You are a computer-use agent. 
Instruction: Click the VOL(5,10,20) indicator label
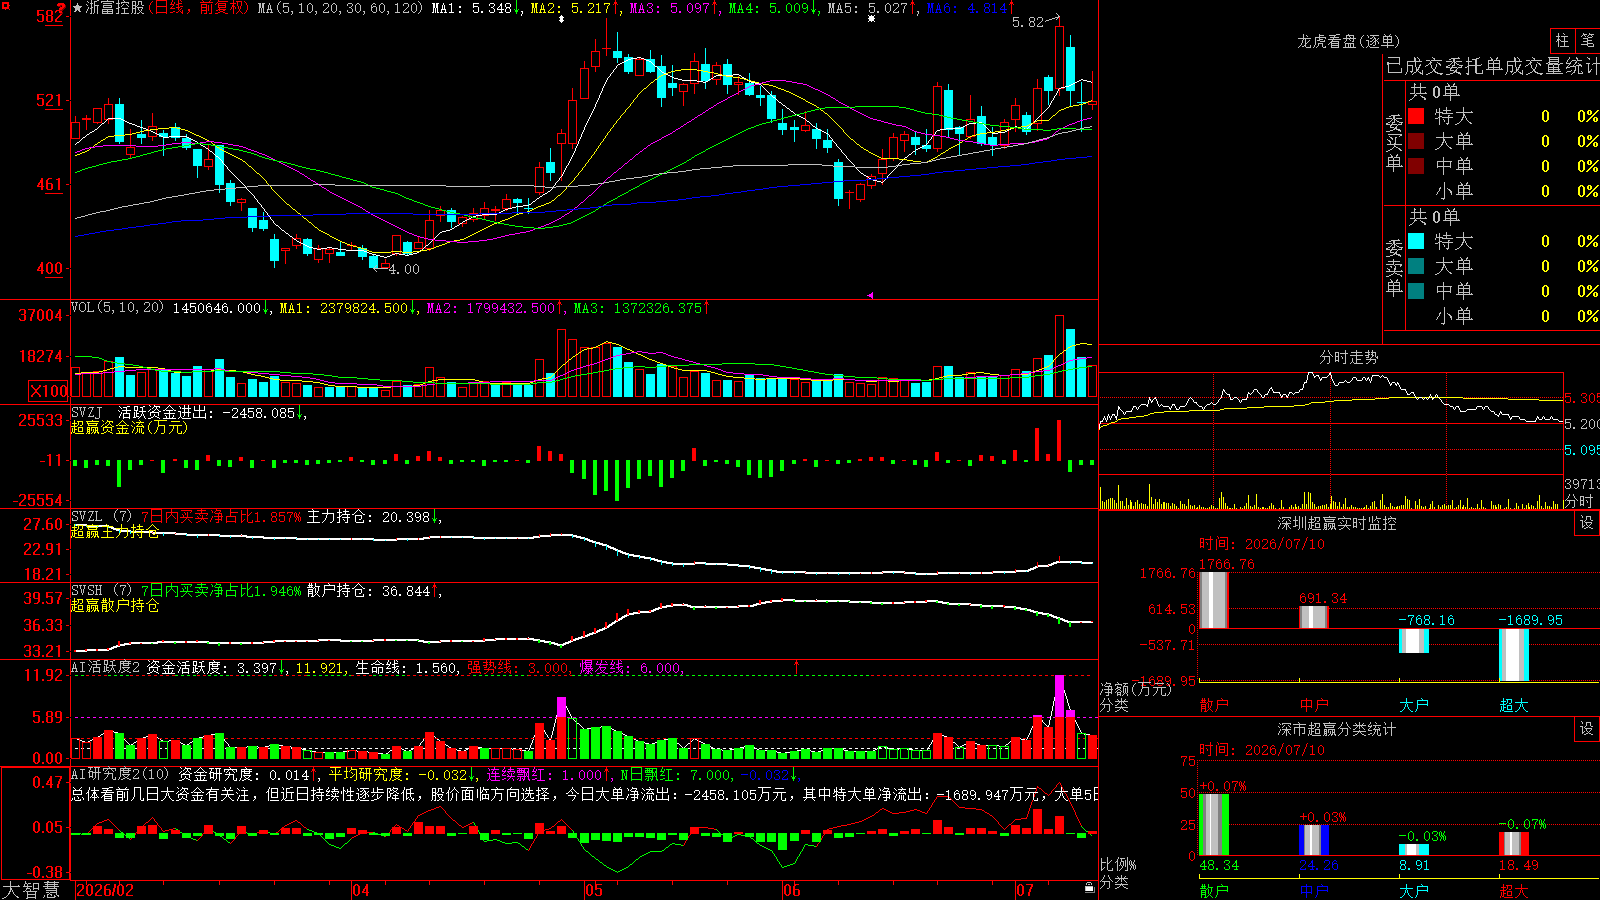(117, 308)
